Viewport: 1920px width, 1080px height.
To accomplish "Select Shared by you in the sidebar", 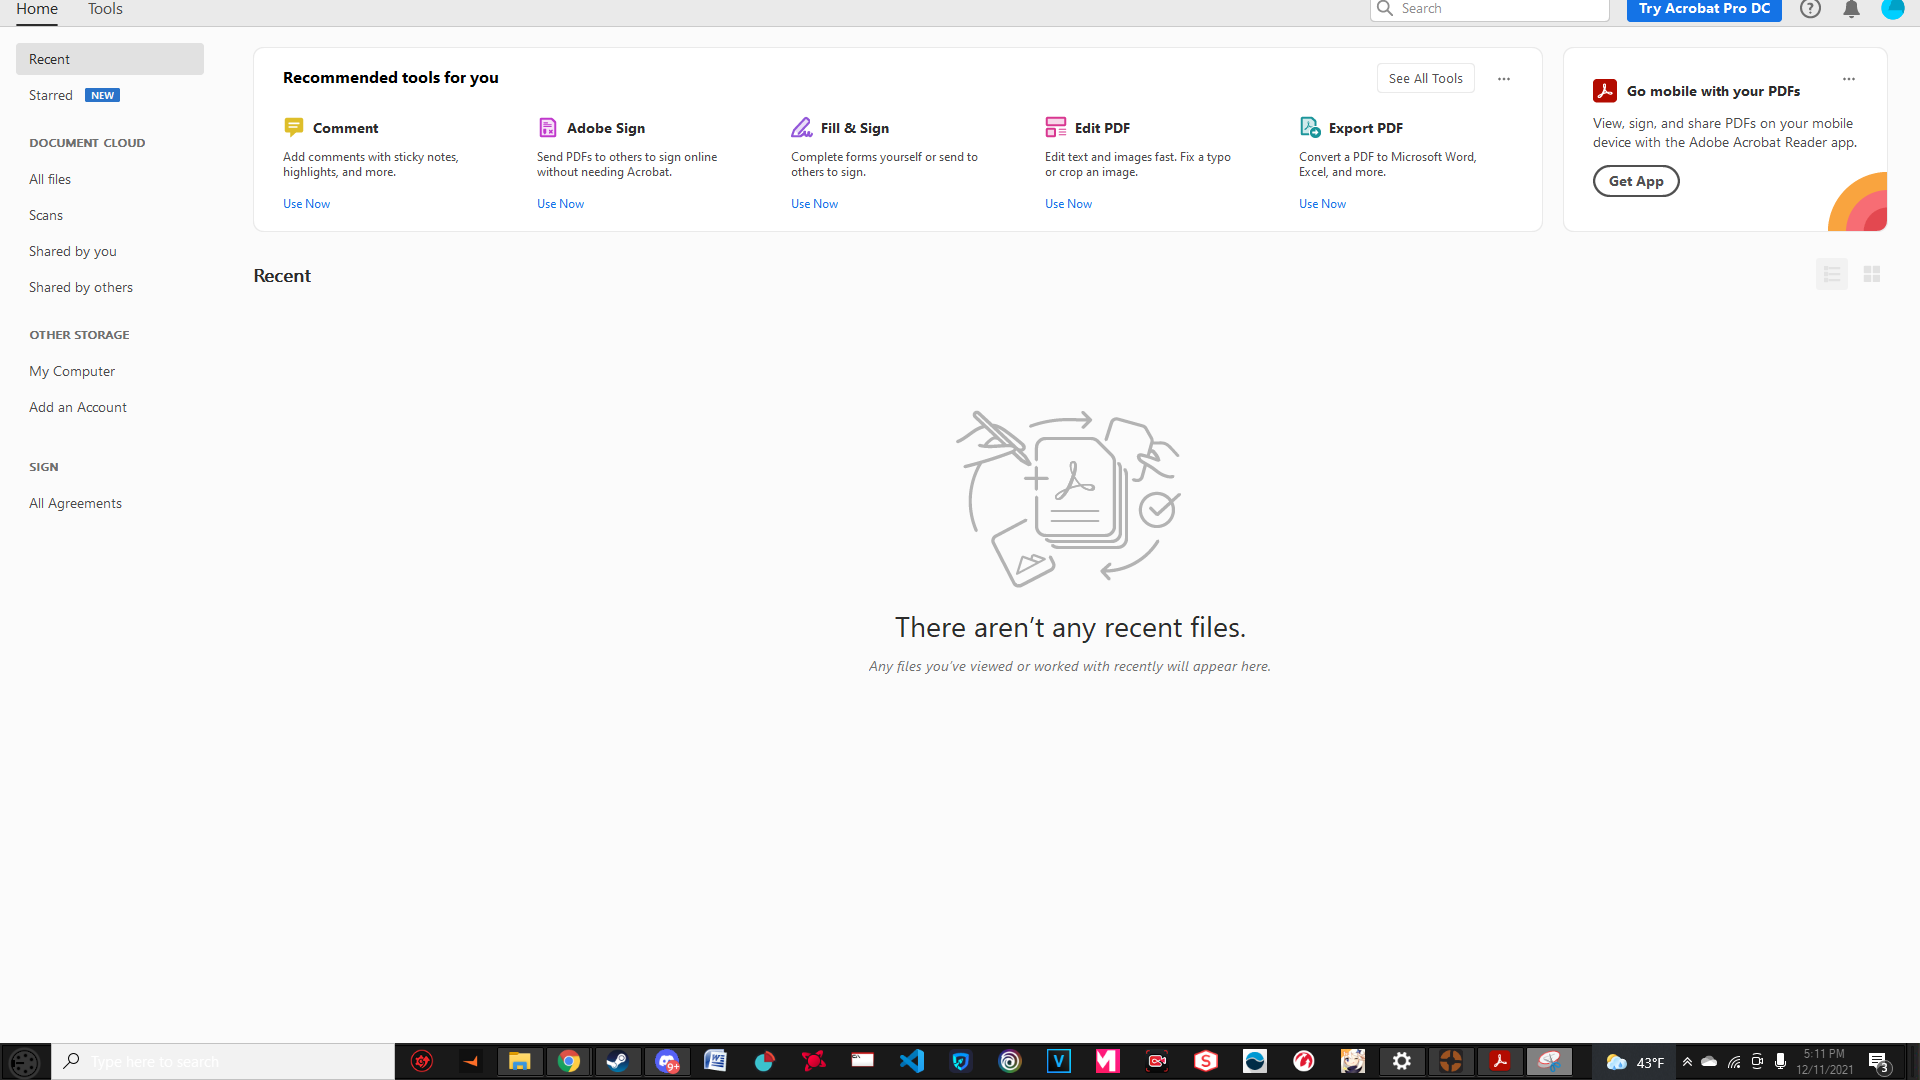I will click(x=72, y=251).
